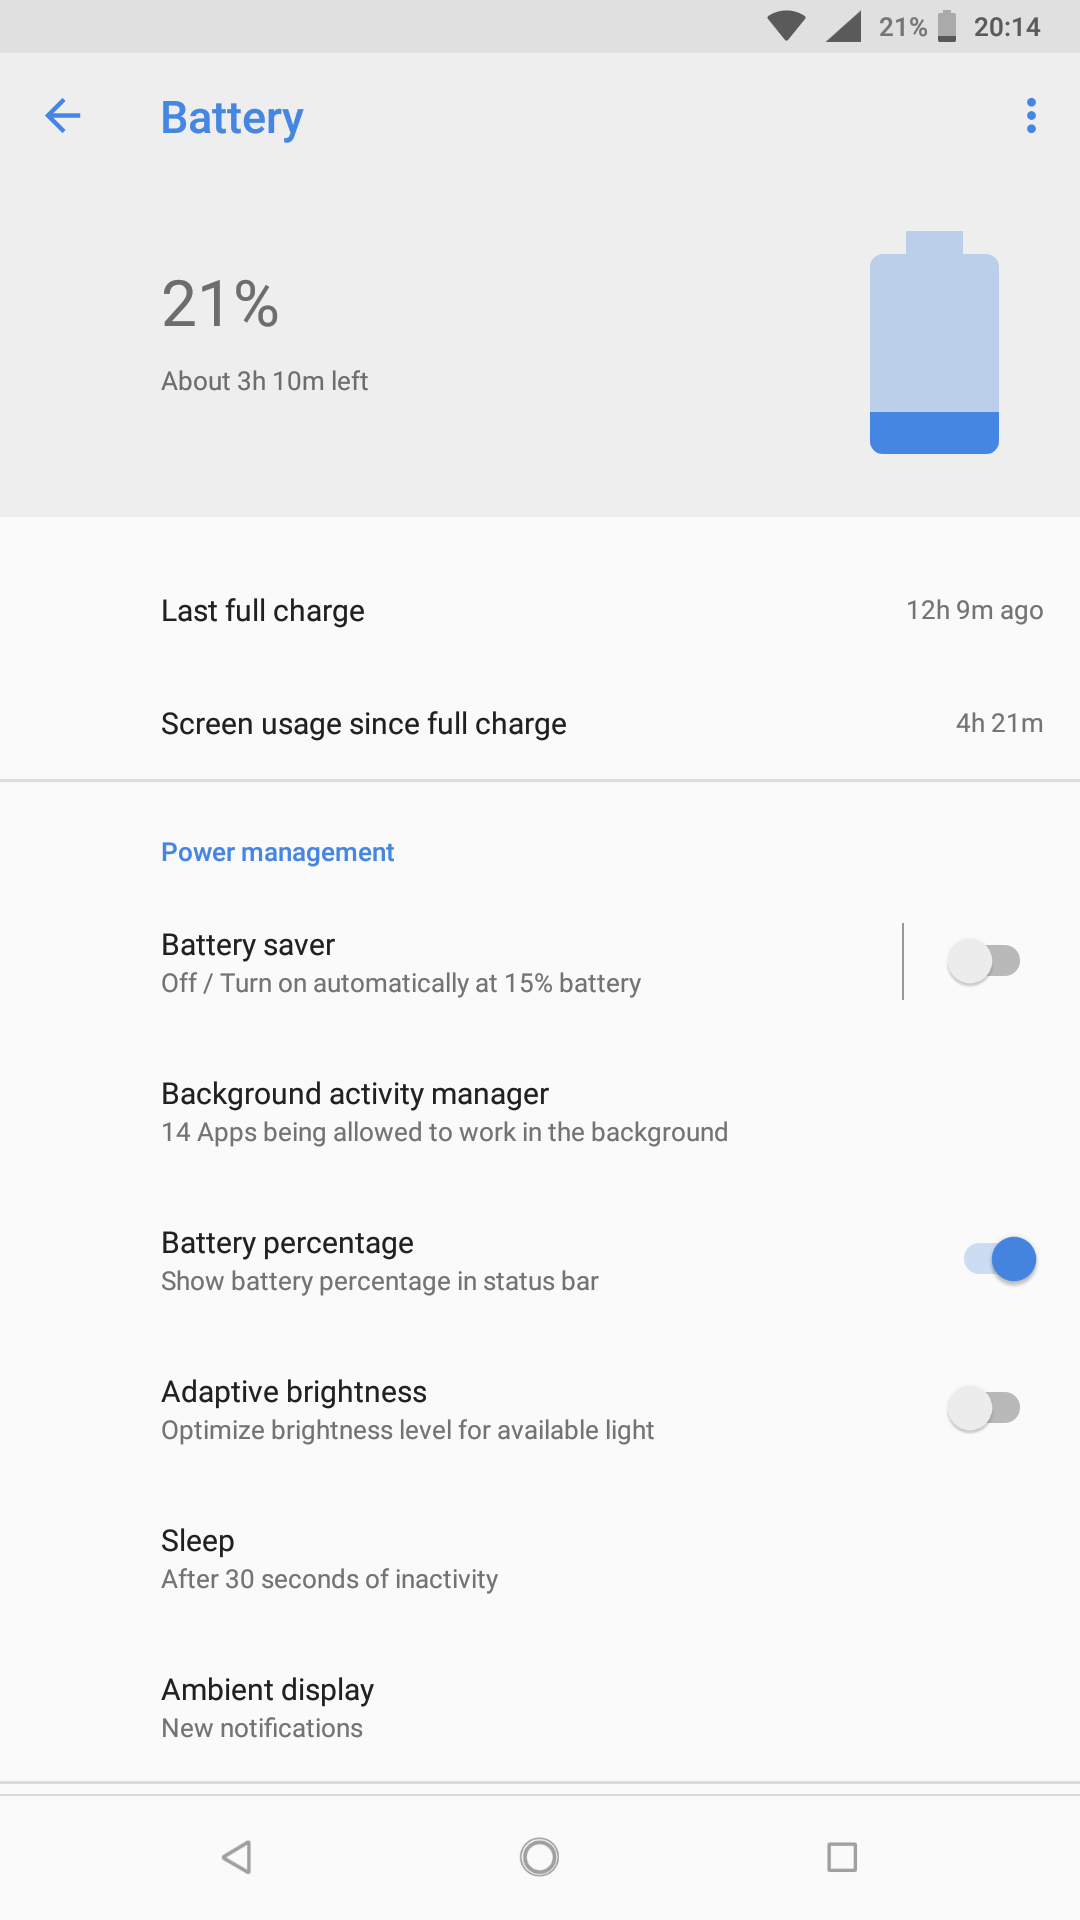Select Last full charge row
Image resolution: width=1080 pixels, height=1920 pixels.
pyautogui.click(x=540, y=611)
